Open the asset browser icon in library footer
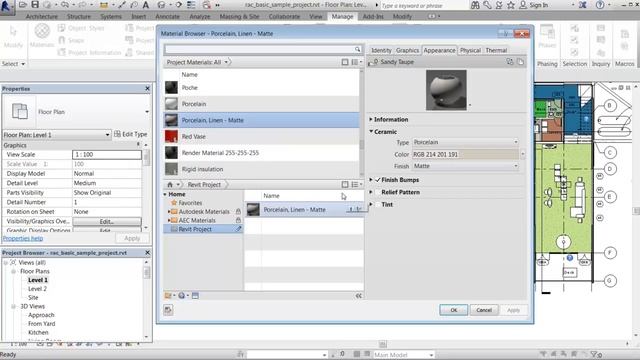 tap(195, 296)
